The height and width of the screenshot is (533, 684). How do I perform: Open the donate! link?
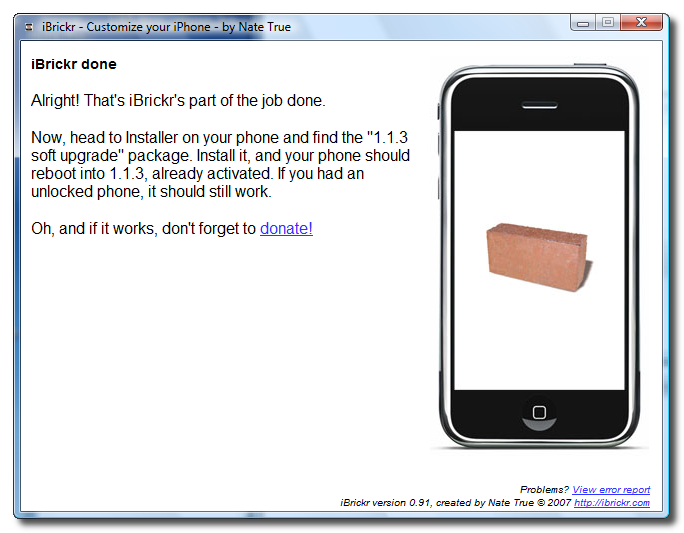click(286, 228)
